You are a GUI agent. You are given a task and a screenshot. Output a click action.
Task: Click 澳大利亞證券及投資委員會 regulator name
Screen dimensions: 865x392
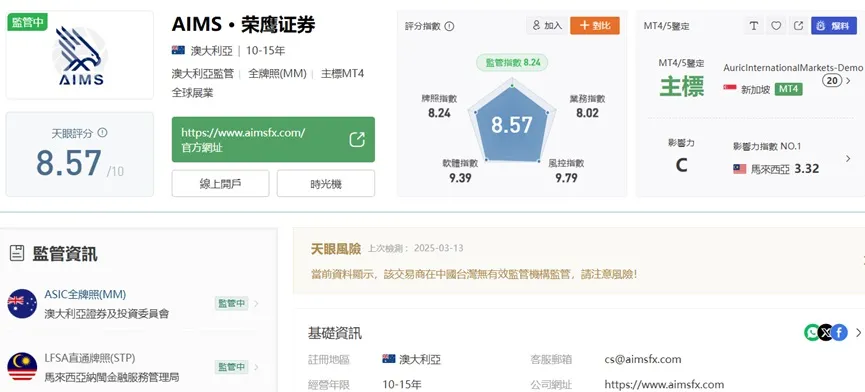click(106, 314)
